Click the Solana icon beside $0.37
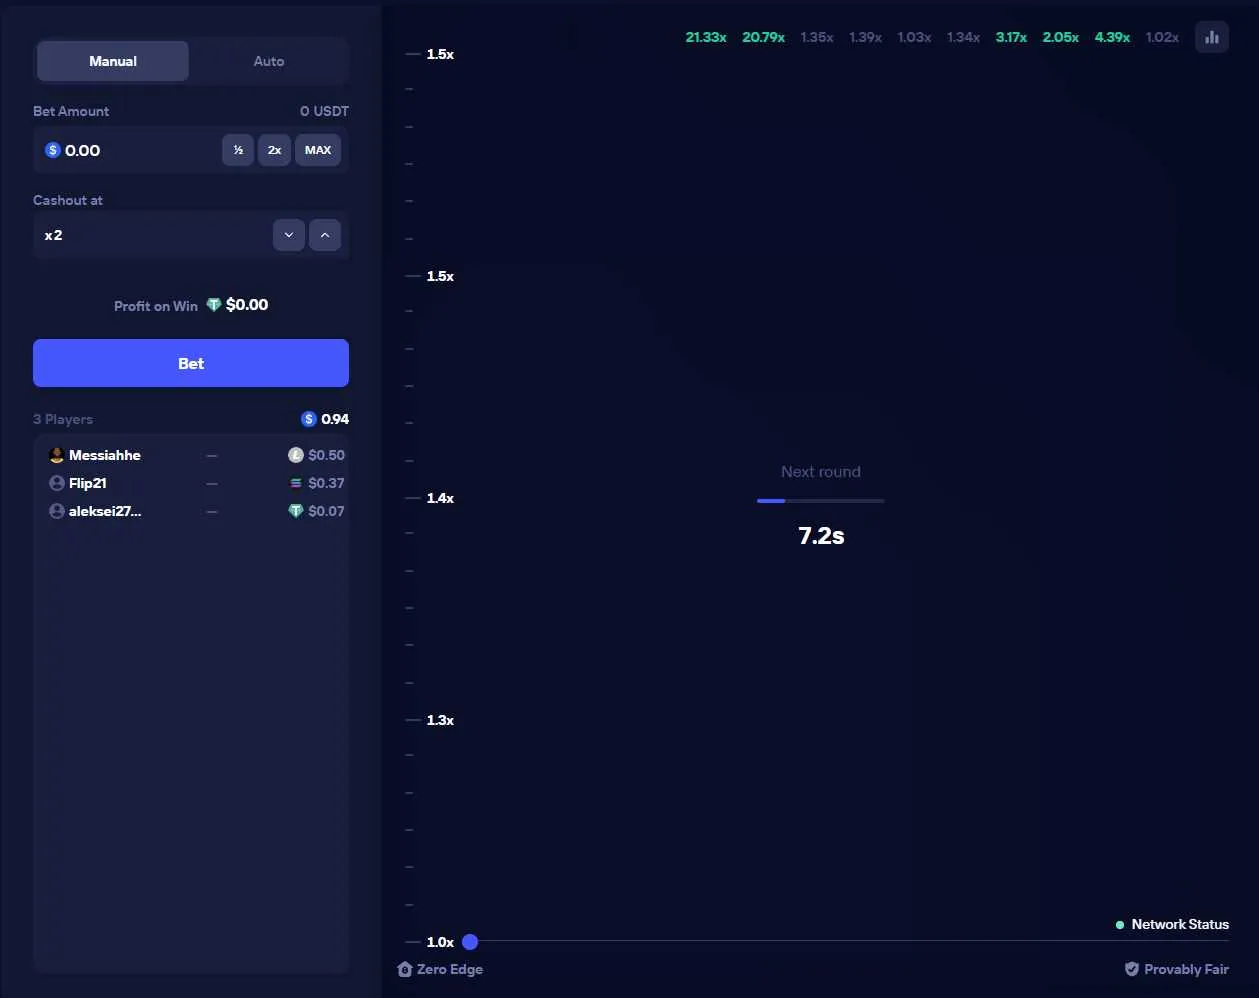 tap(296, 483)
